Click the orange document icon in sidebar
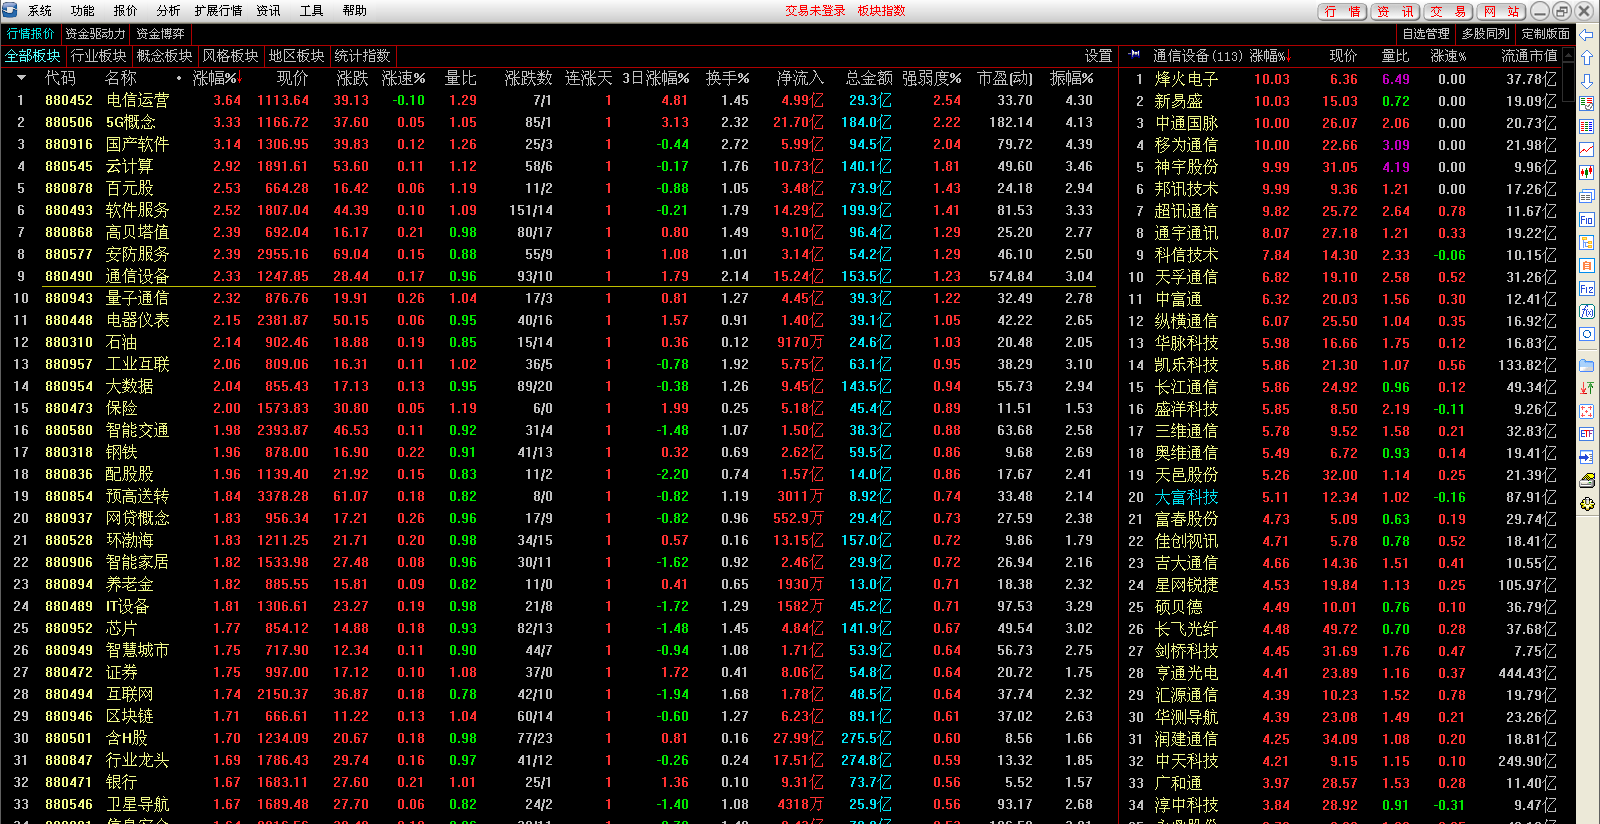This screenshot has height=824, width=1600. (1587, 265)
